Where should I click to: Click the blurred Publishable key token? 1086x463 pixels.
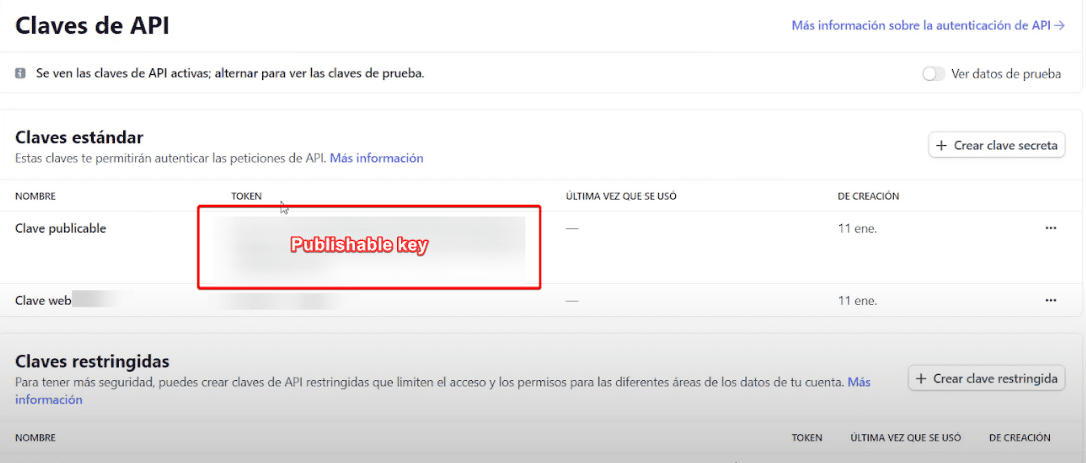(368, 246)
